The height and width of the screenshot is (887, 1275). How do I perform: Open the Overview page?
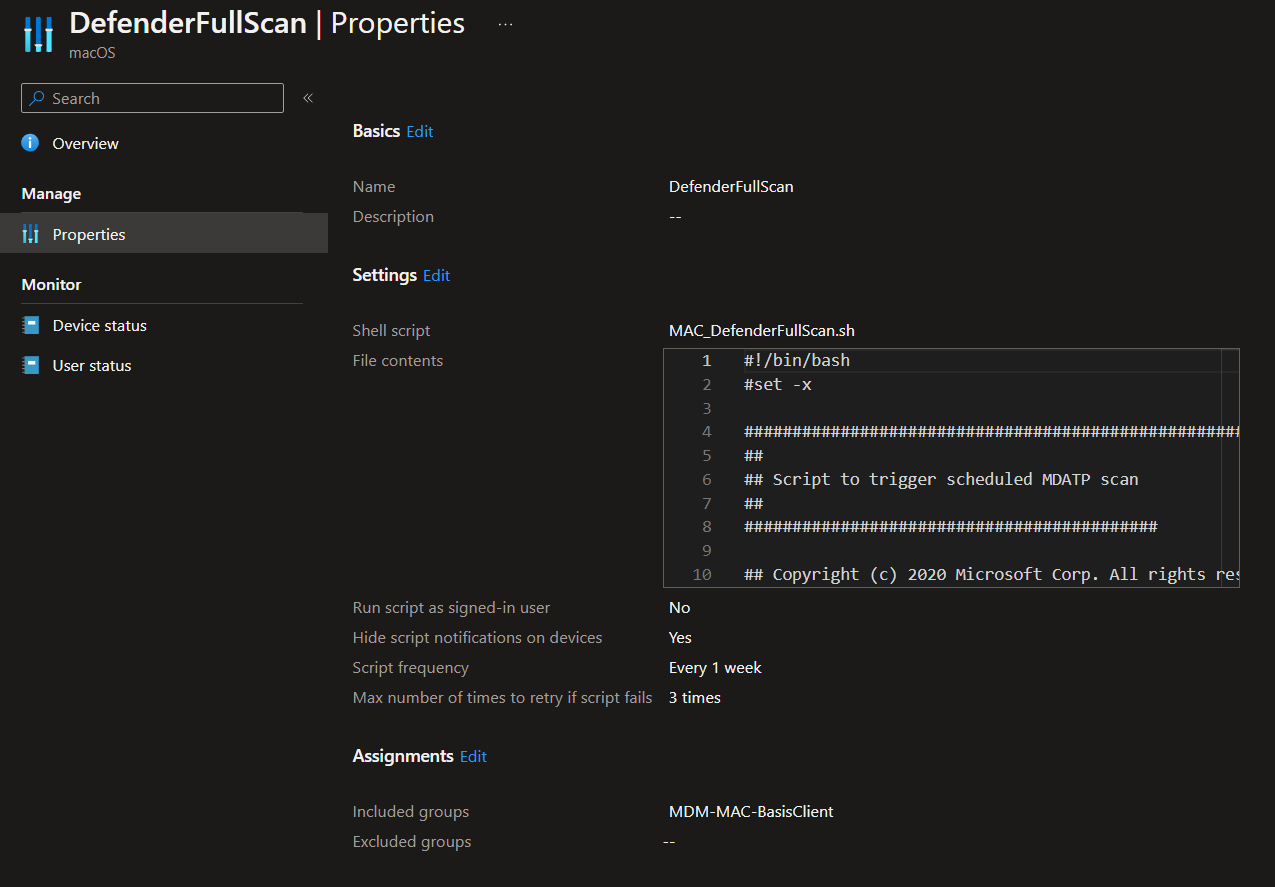[85, 143]
